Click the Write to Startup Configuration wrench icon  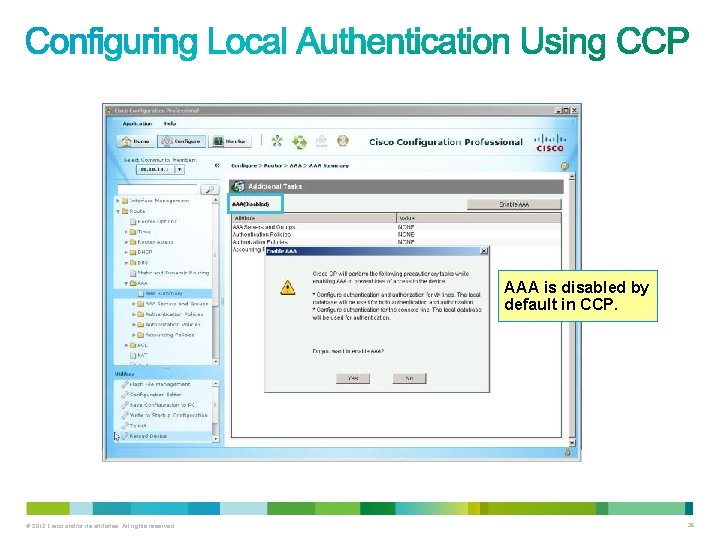(x=125, y=415)
